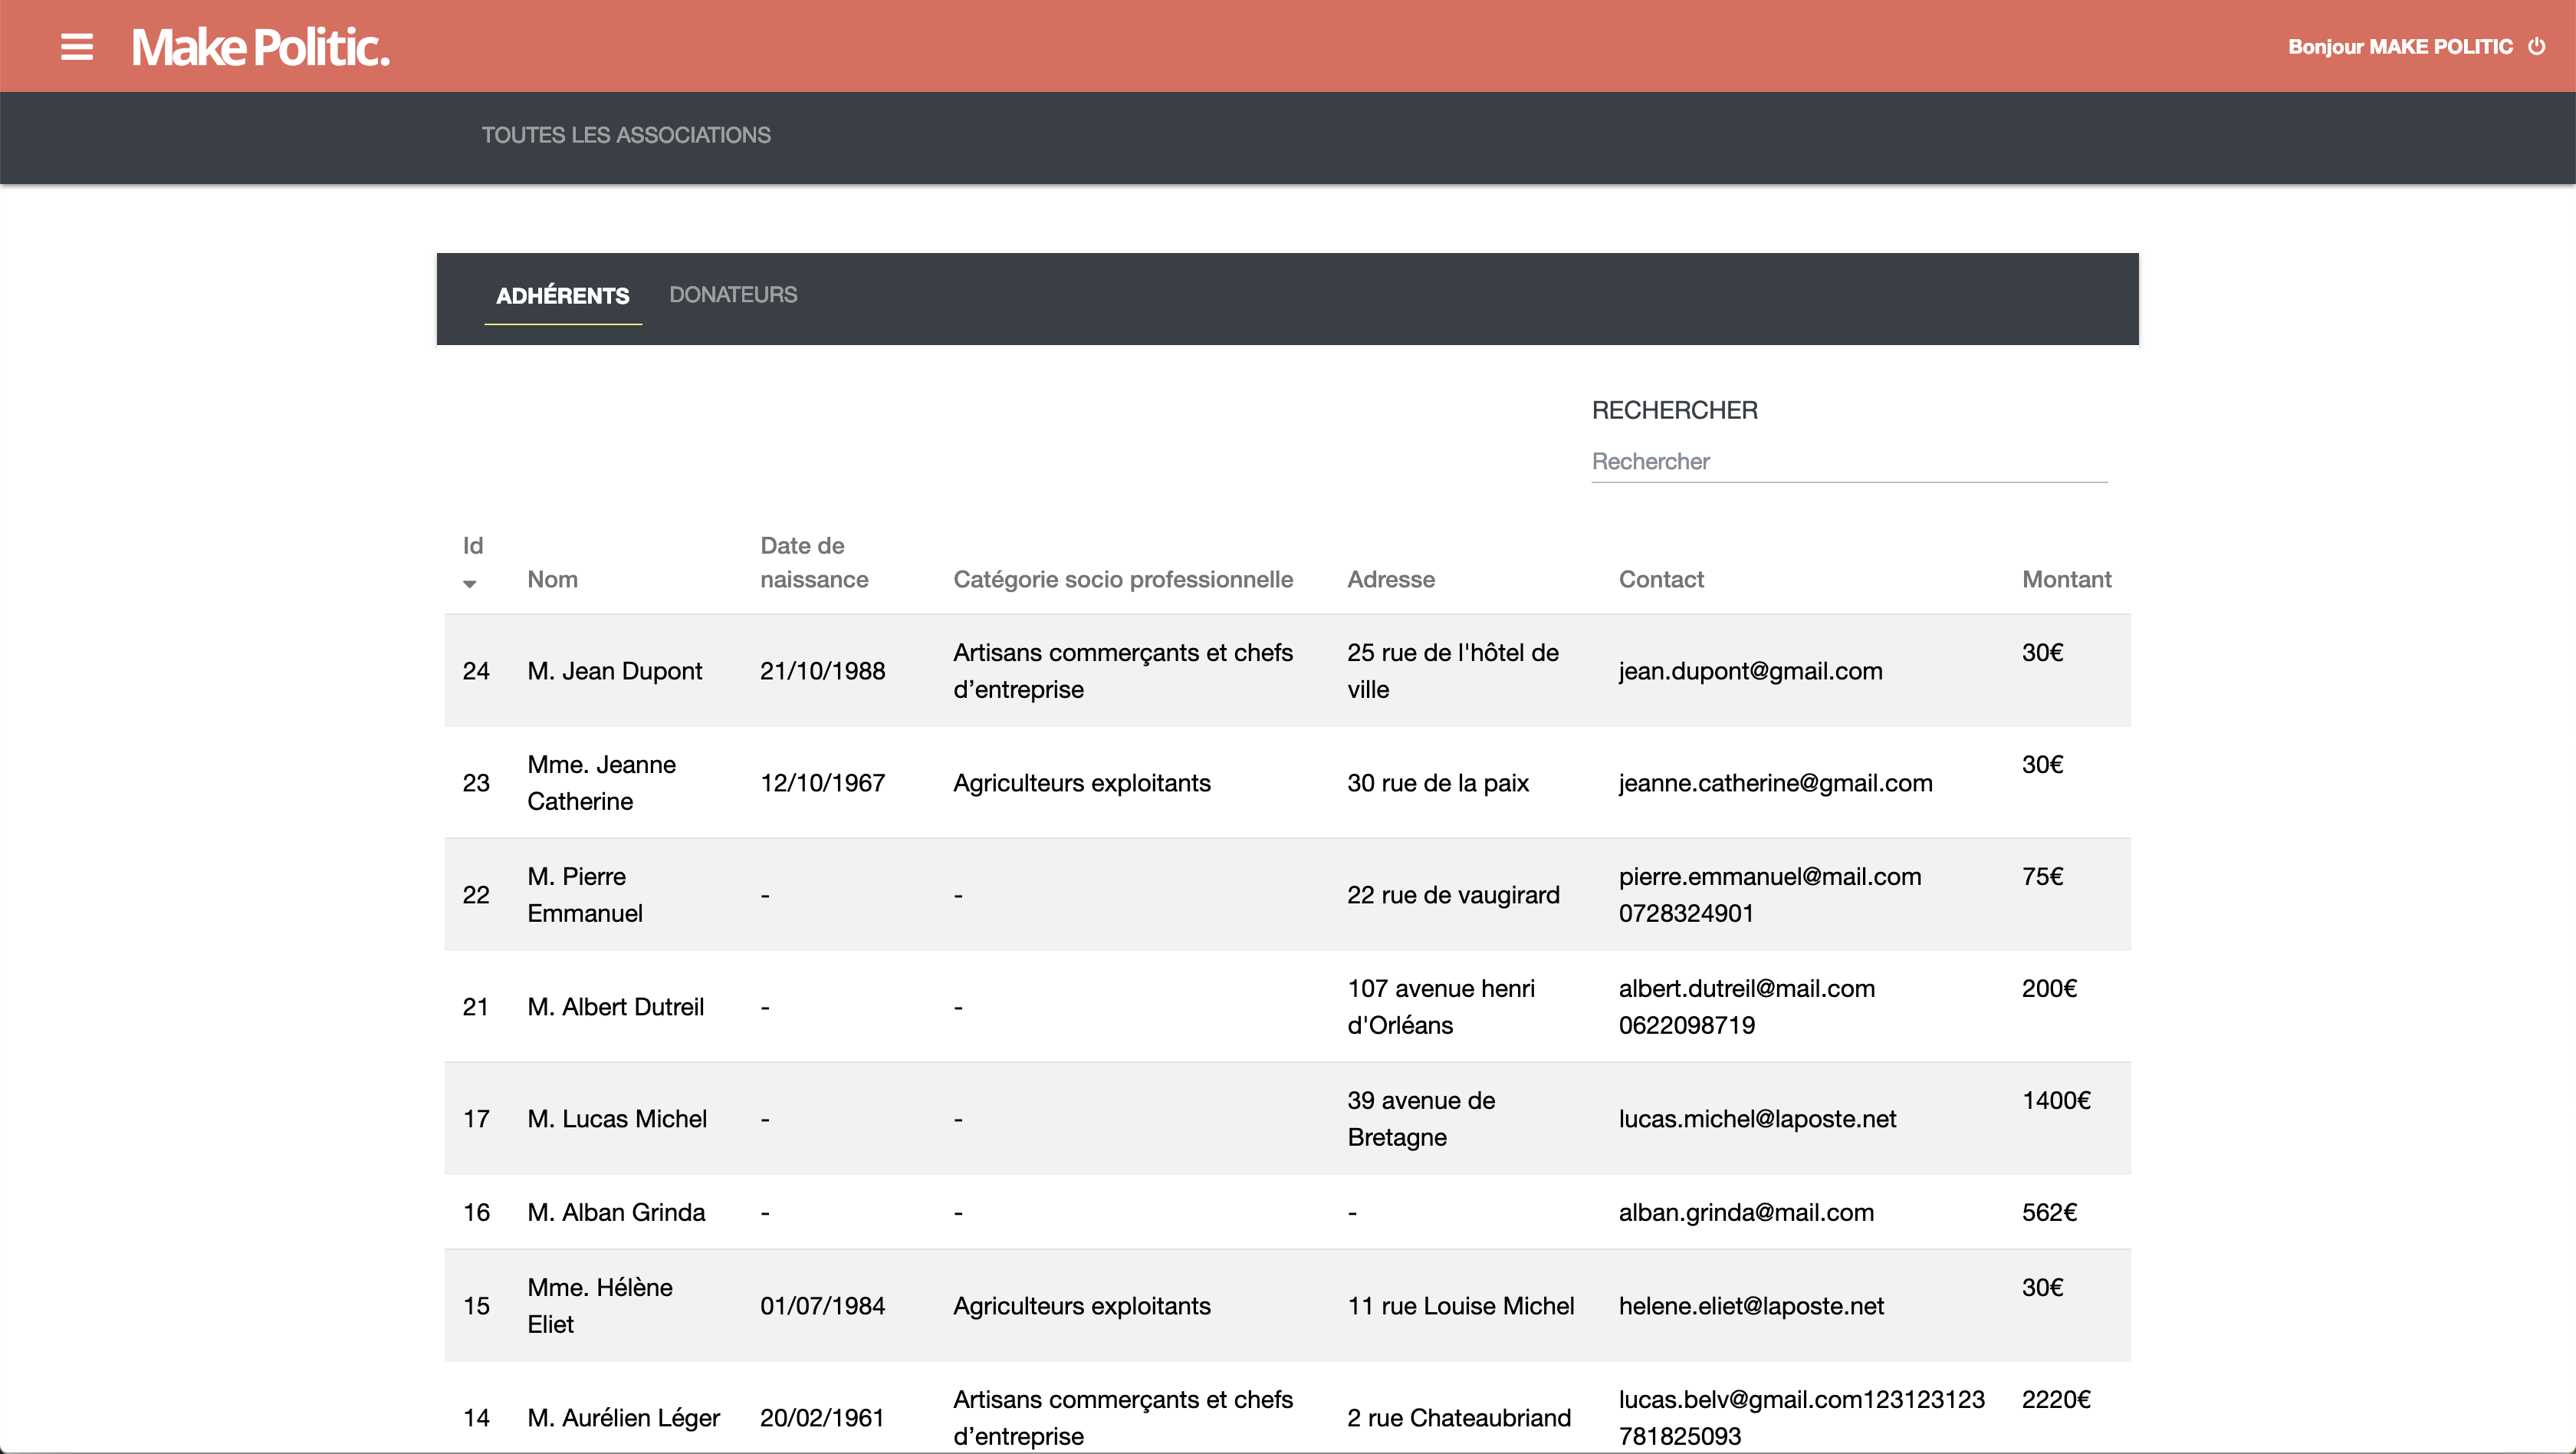Switch to the Donateurs tab
This screenshot has width=2576, height=1454.
(732, 295)
